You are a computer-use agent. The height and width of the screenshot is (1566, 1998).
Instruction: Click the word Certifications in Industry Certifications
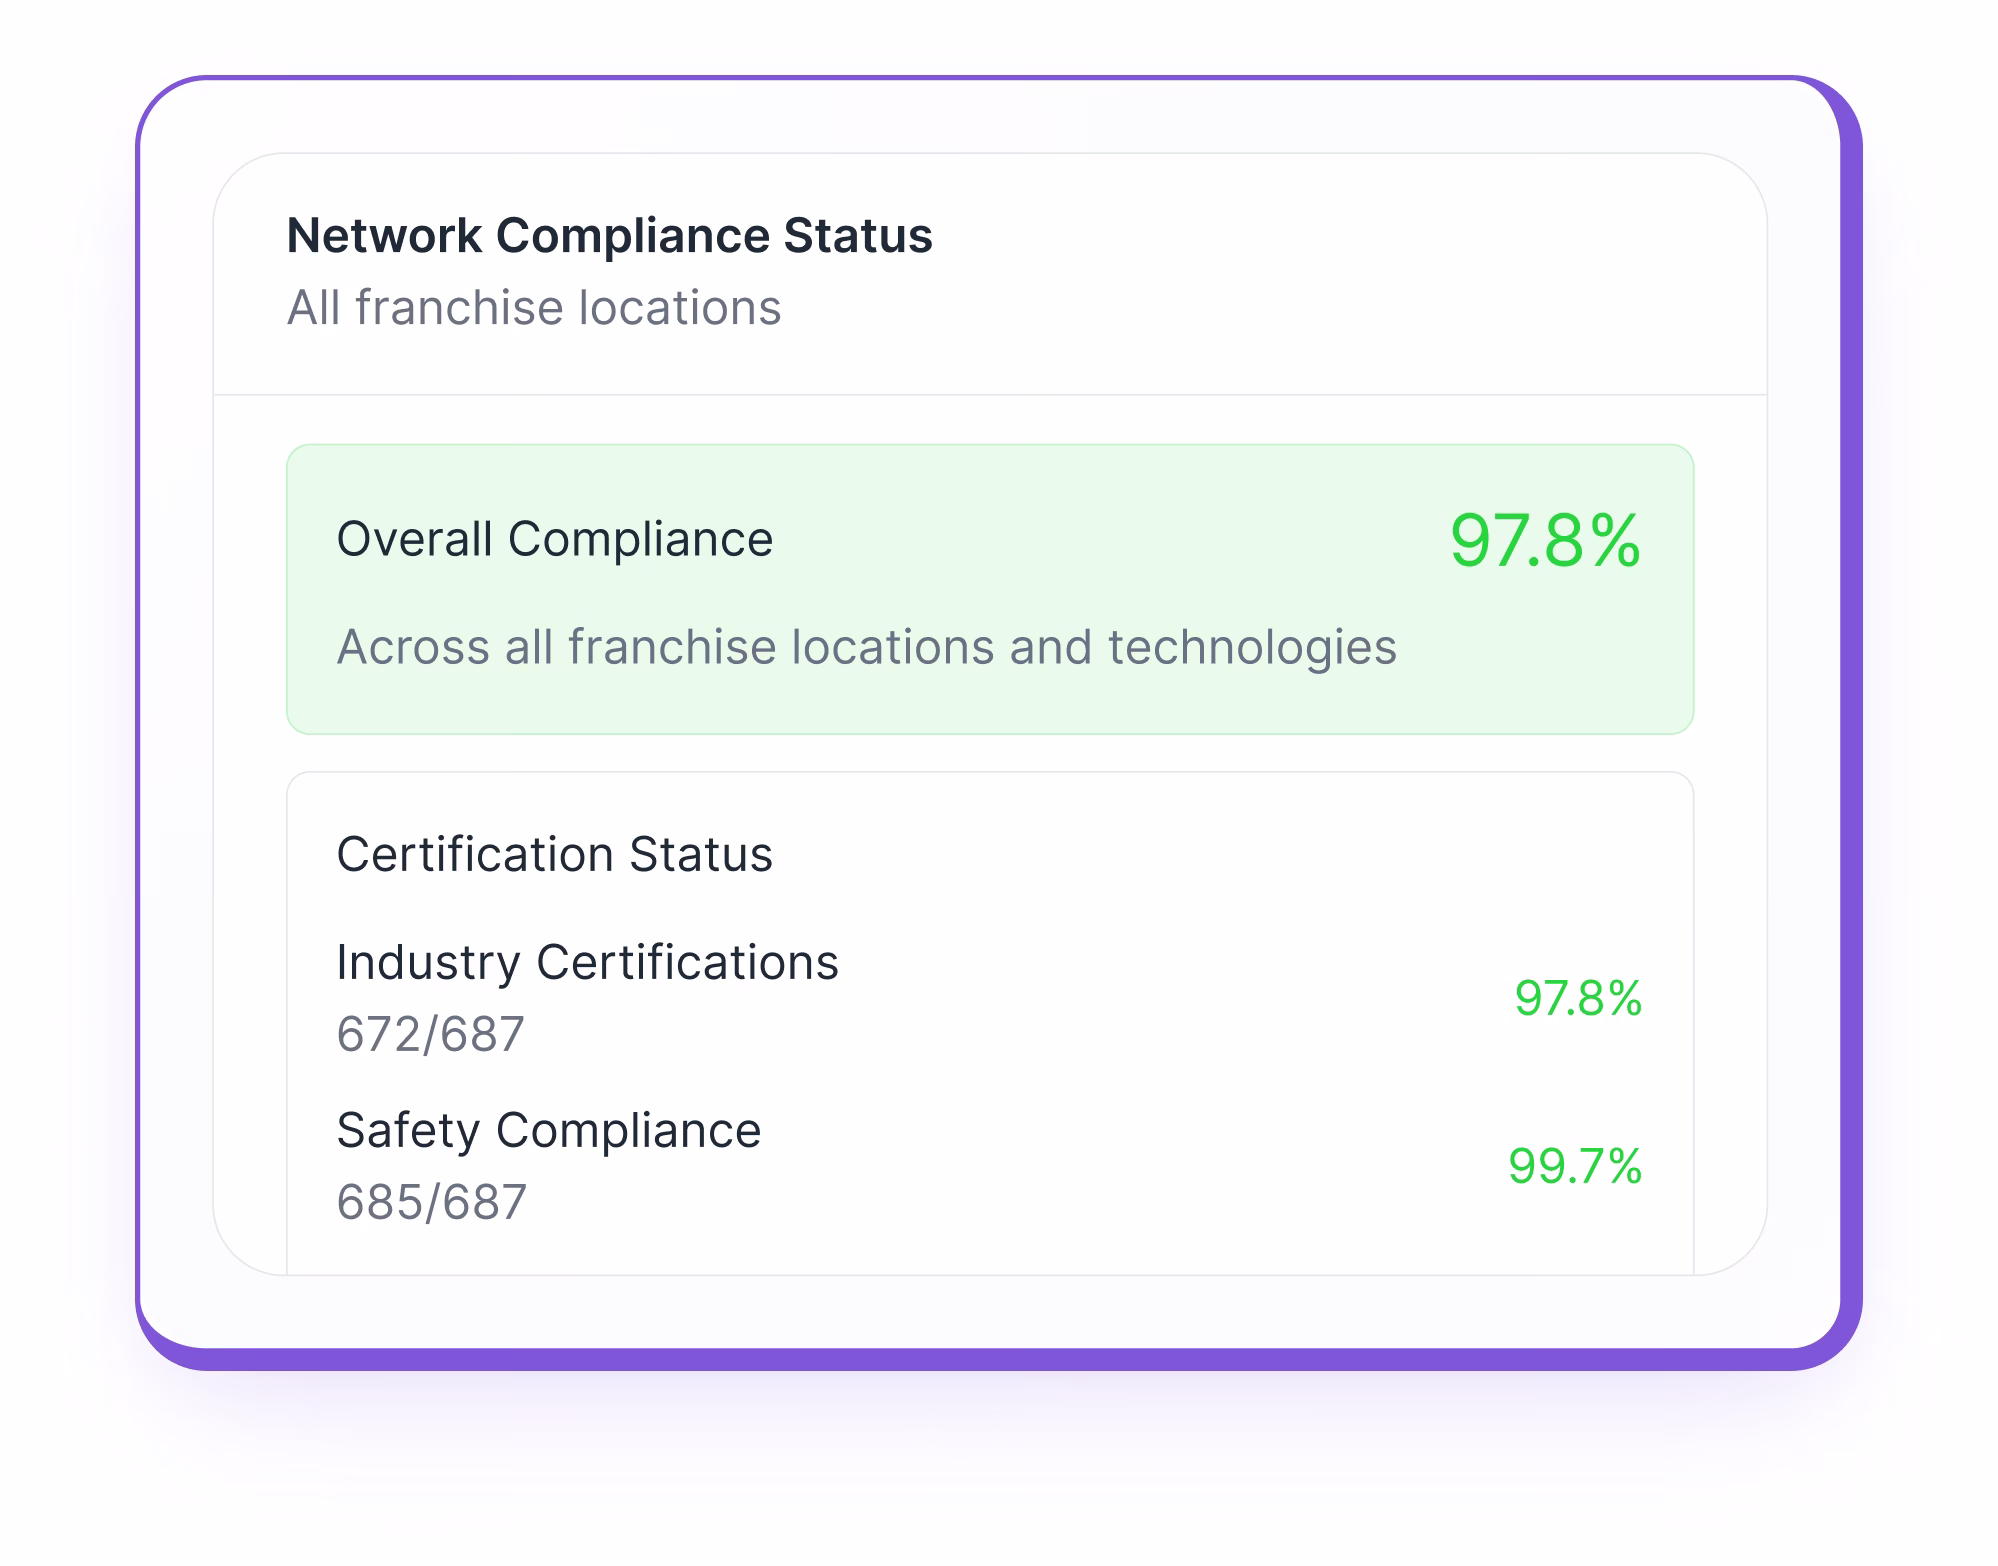point(687,963)
